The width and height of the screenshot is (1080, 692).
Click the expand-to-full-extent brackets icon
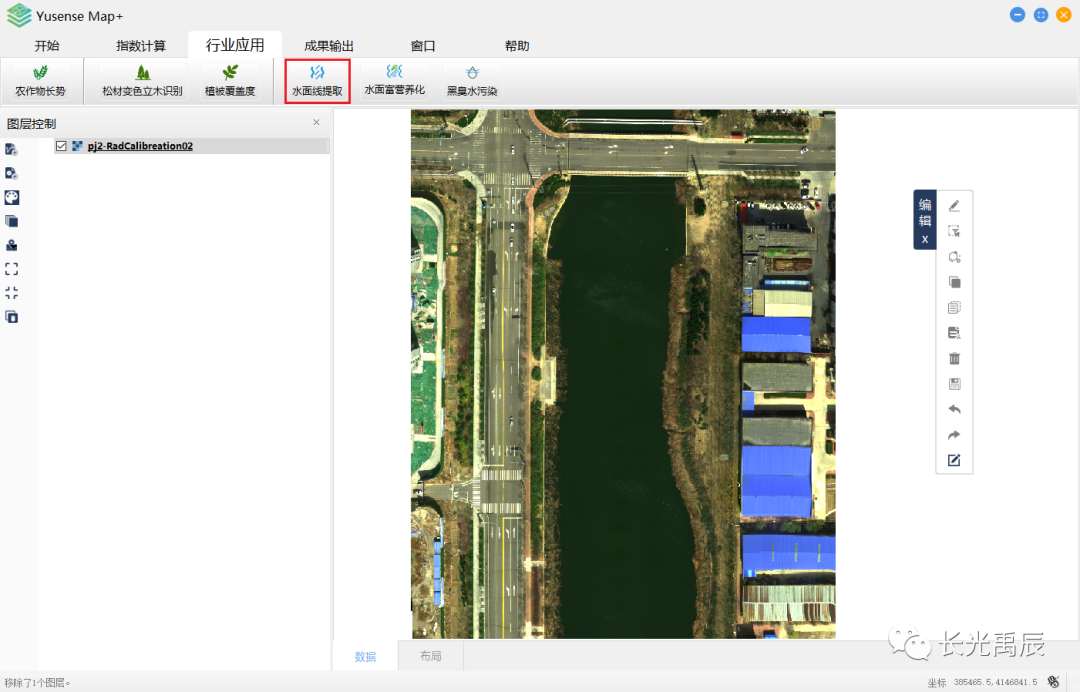click(12, 269)
